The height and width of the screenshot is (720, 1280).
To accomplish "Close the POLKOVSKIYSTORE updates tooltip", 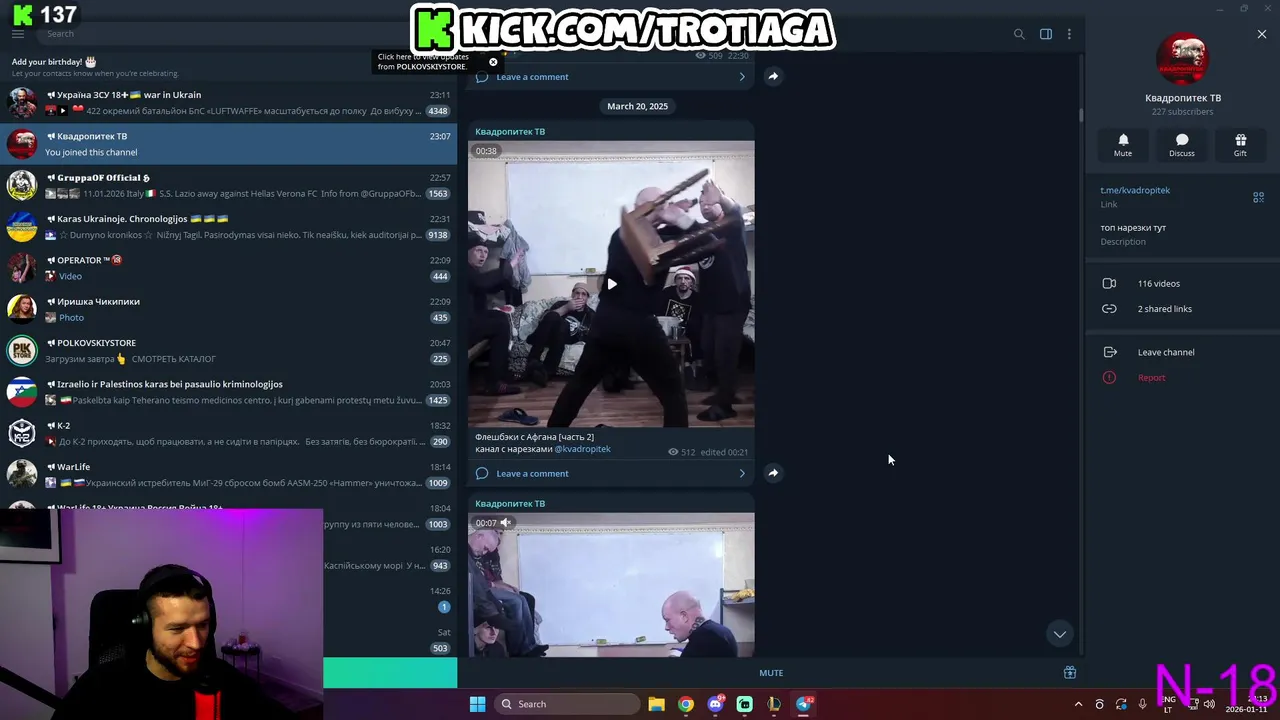I will 493,62.
